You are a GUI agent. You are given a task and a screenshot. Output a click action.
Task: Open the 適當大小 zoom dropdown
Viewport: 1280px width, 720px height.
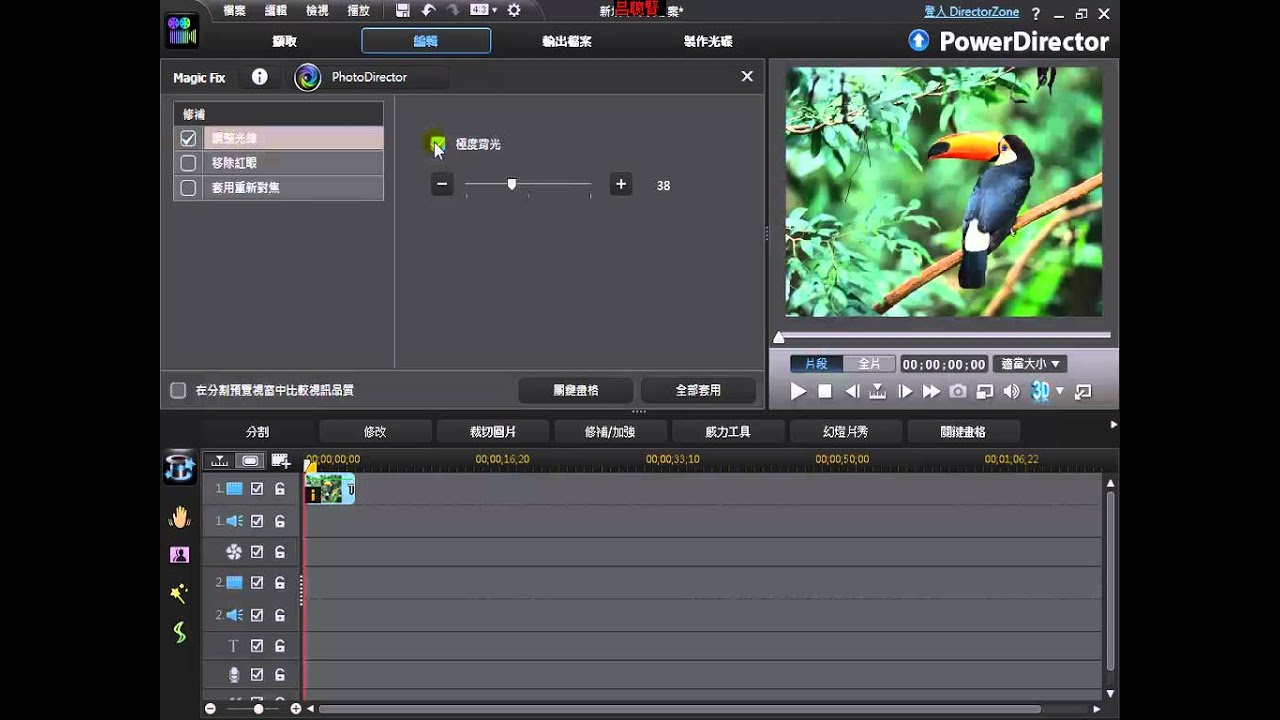point(1030,364)
